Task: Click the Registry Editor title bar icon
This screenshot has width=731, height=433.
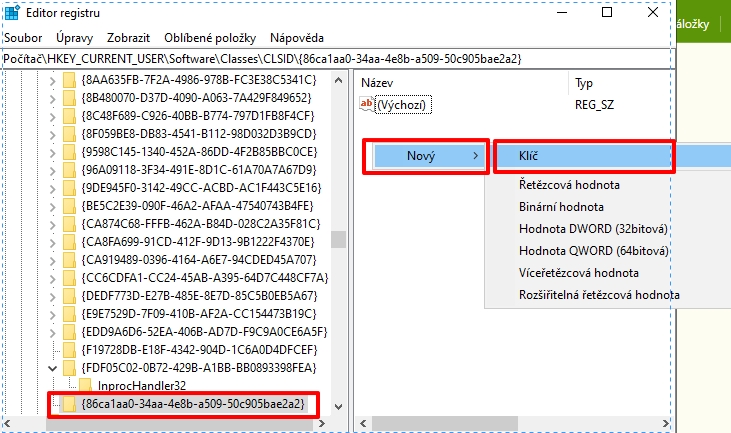Action: coord(12,13)
